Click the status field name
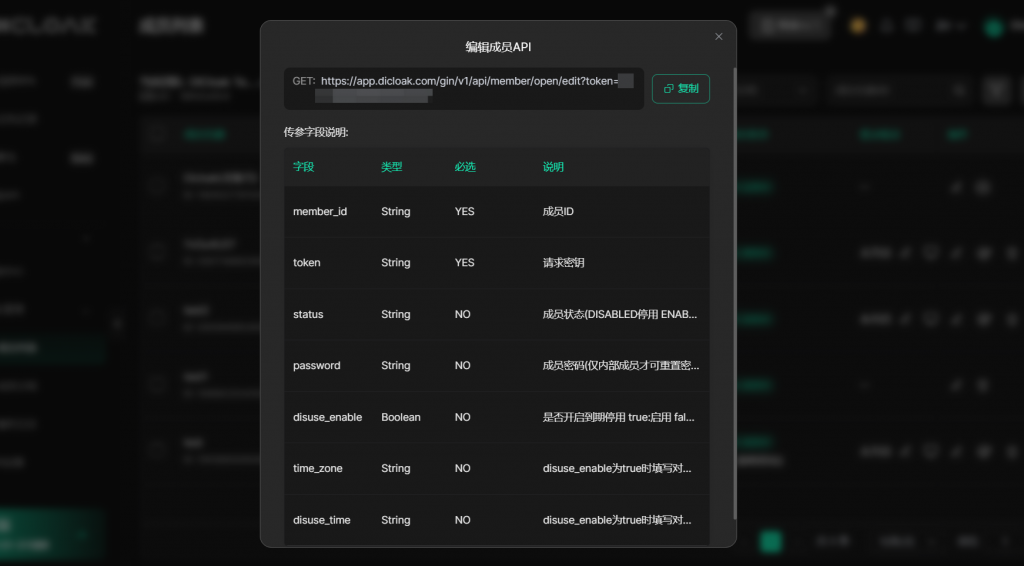The height and width of the screenshot is (566, 1024). pyautogui.click(x=308, y=314)
